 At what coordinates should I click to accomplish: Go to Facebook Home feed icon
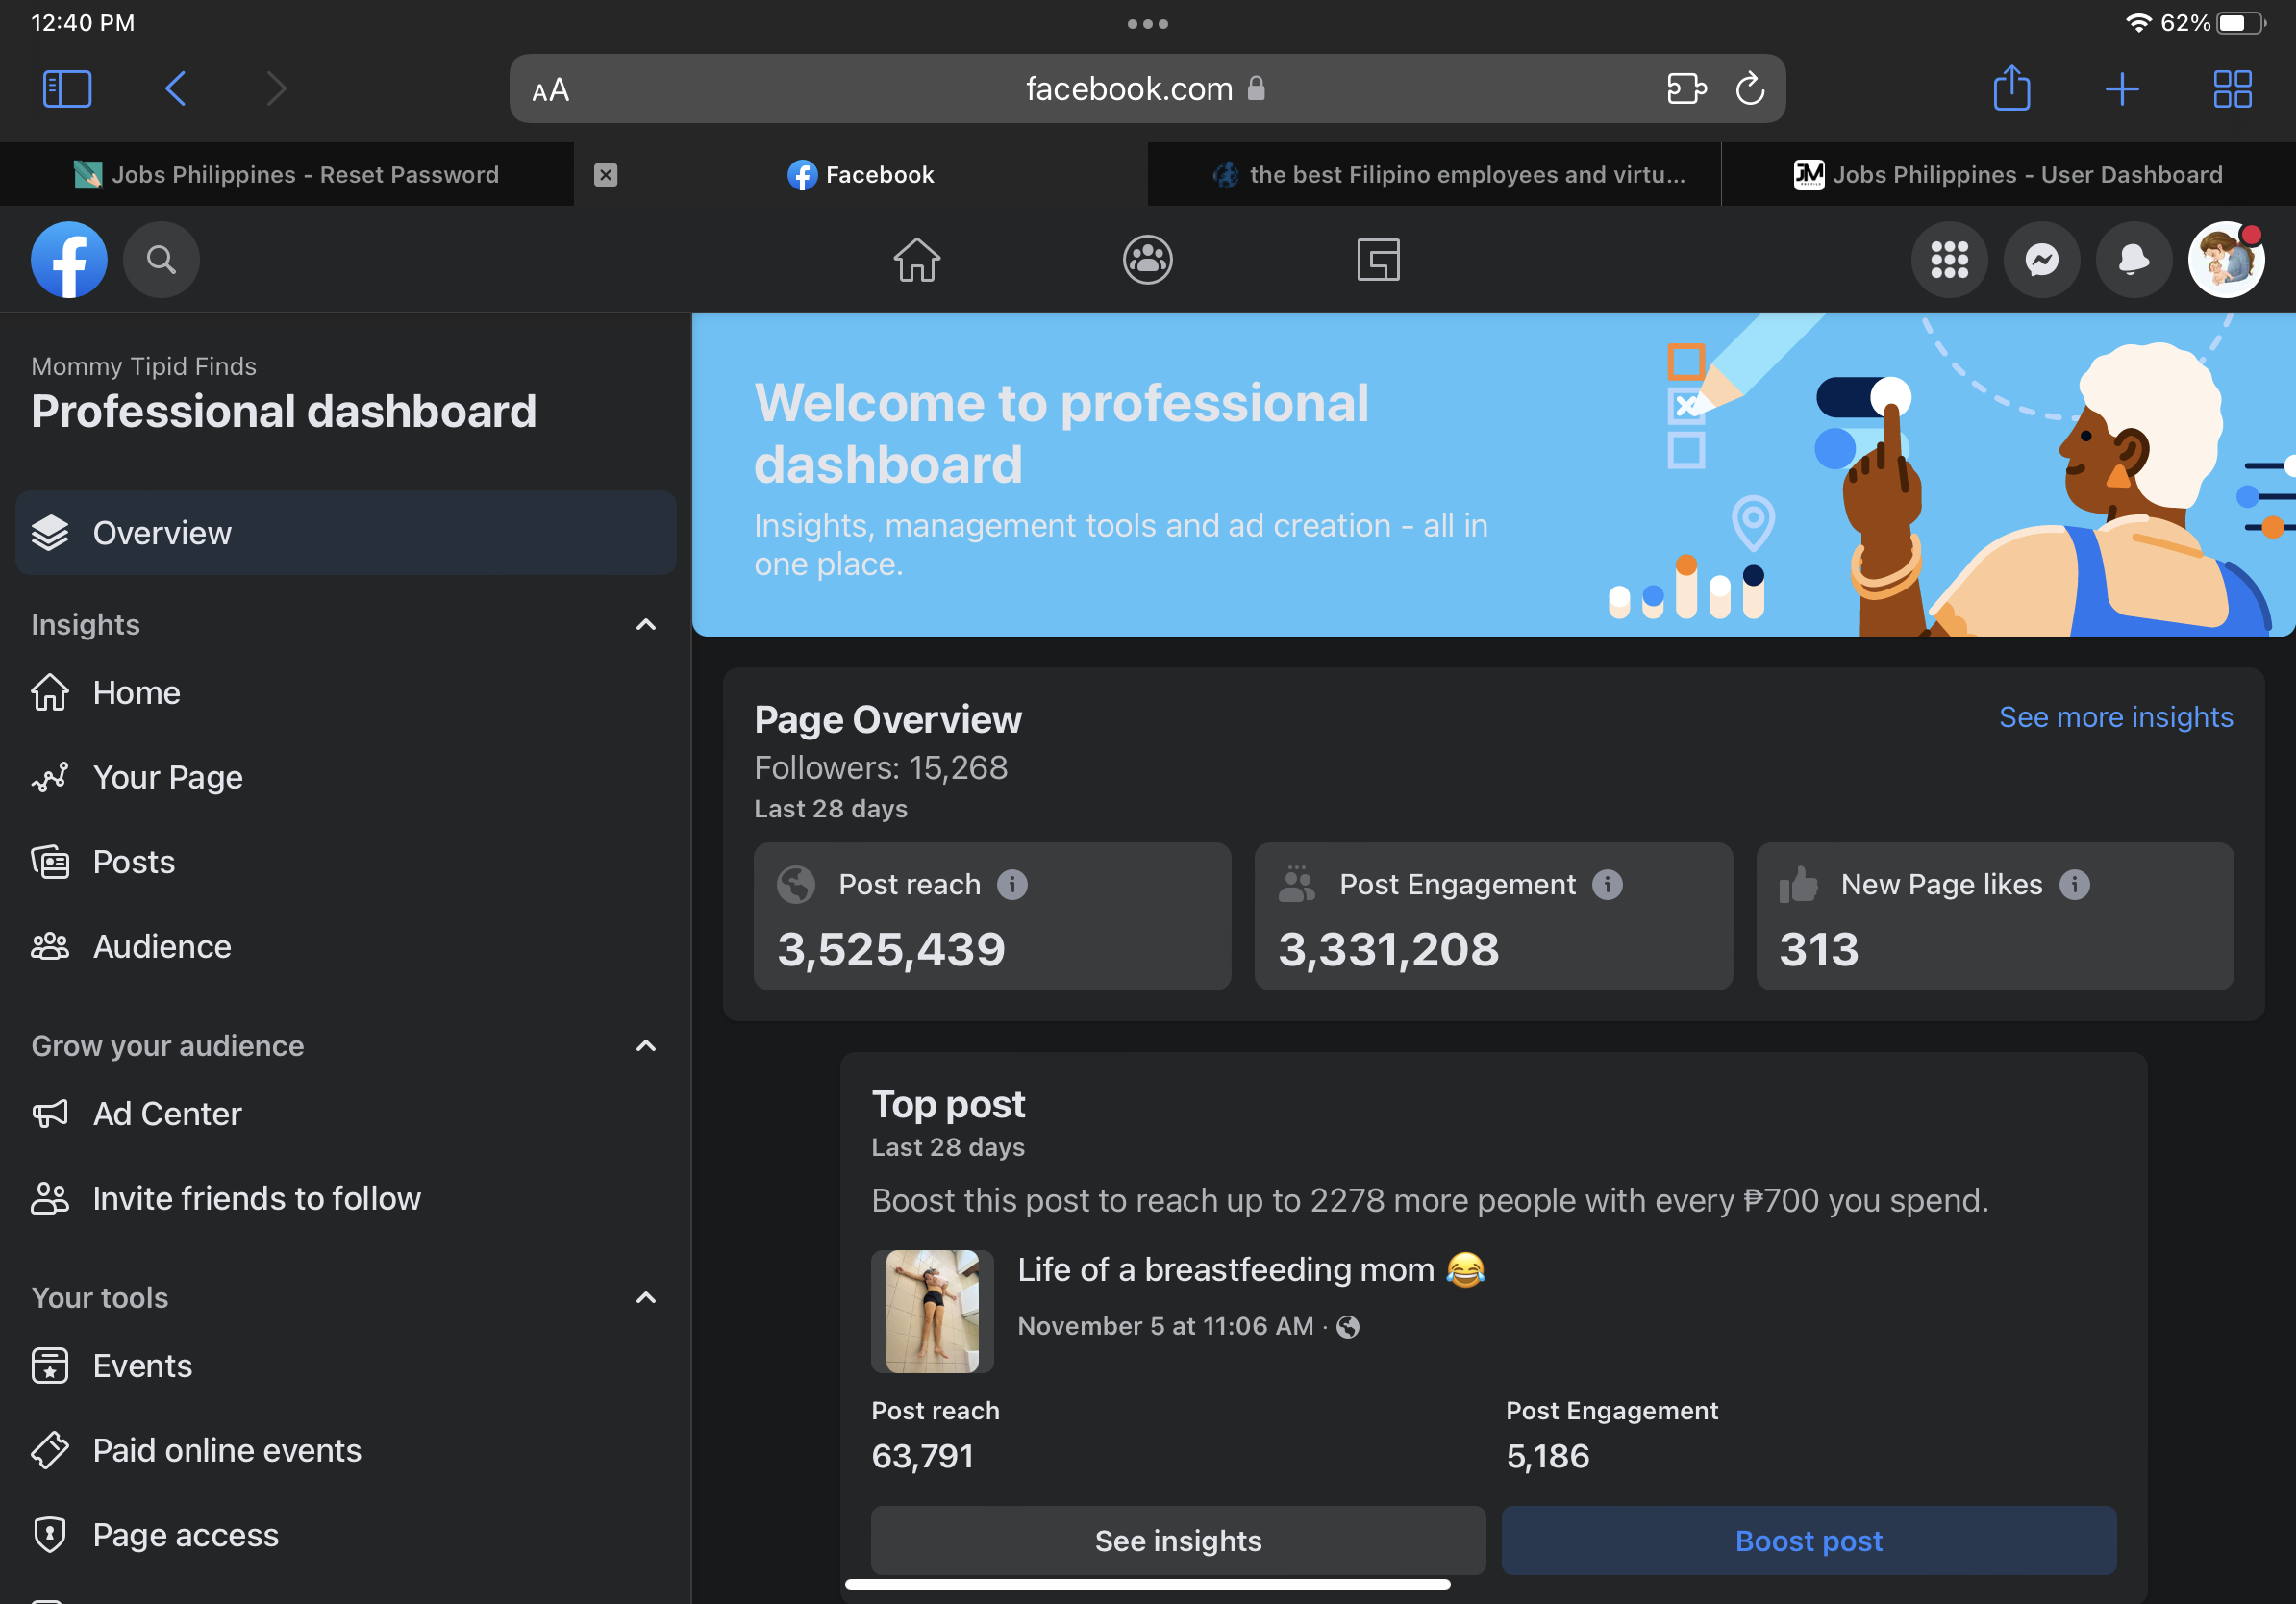tap(916, 260)
